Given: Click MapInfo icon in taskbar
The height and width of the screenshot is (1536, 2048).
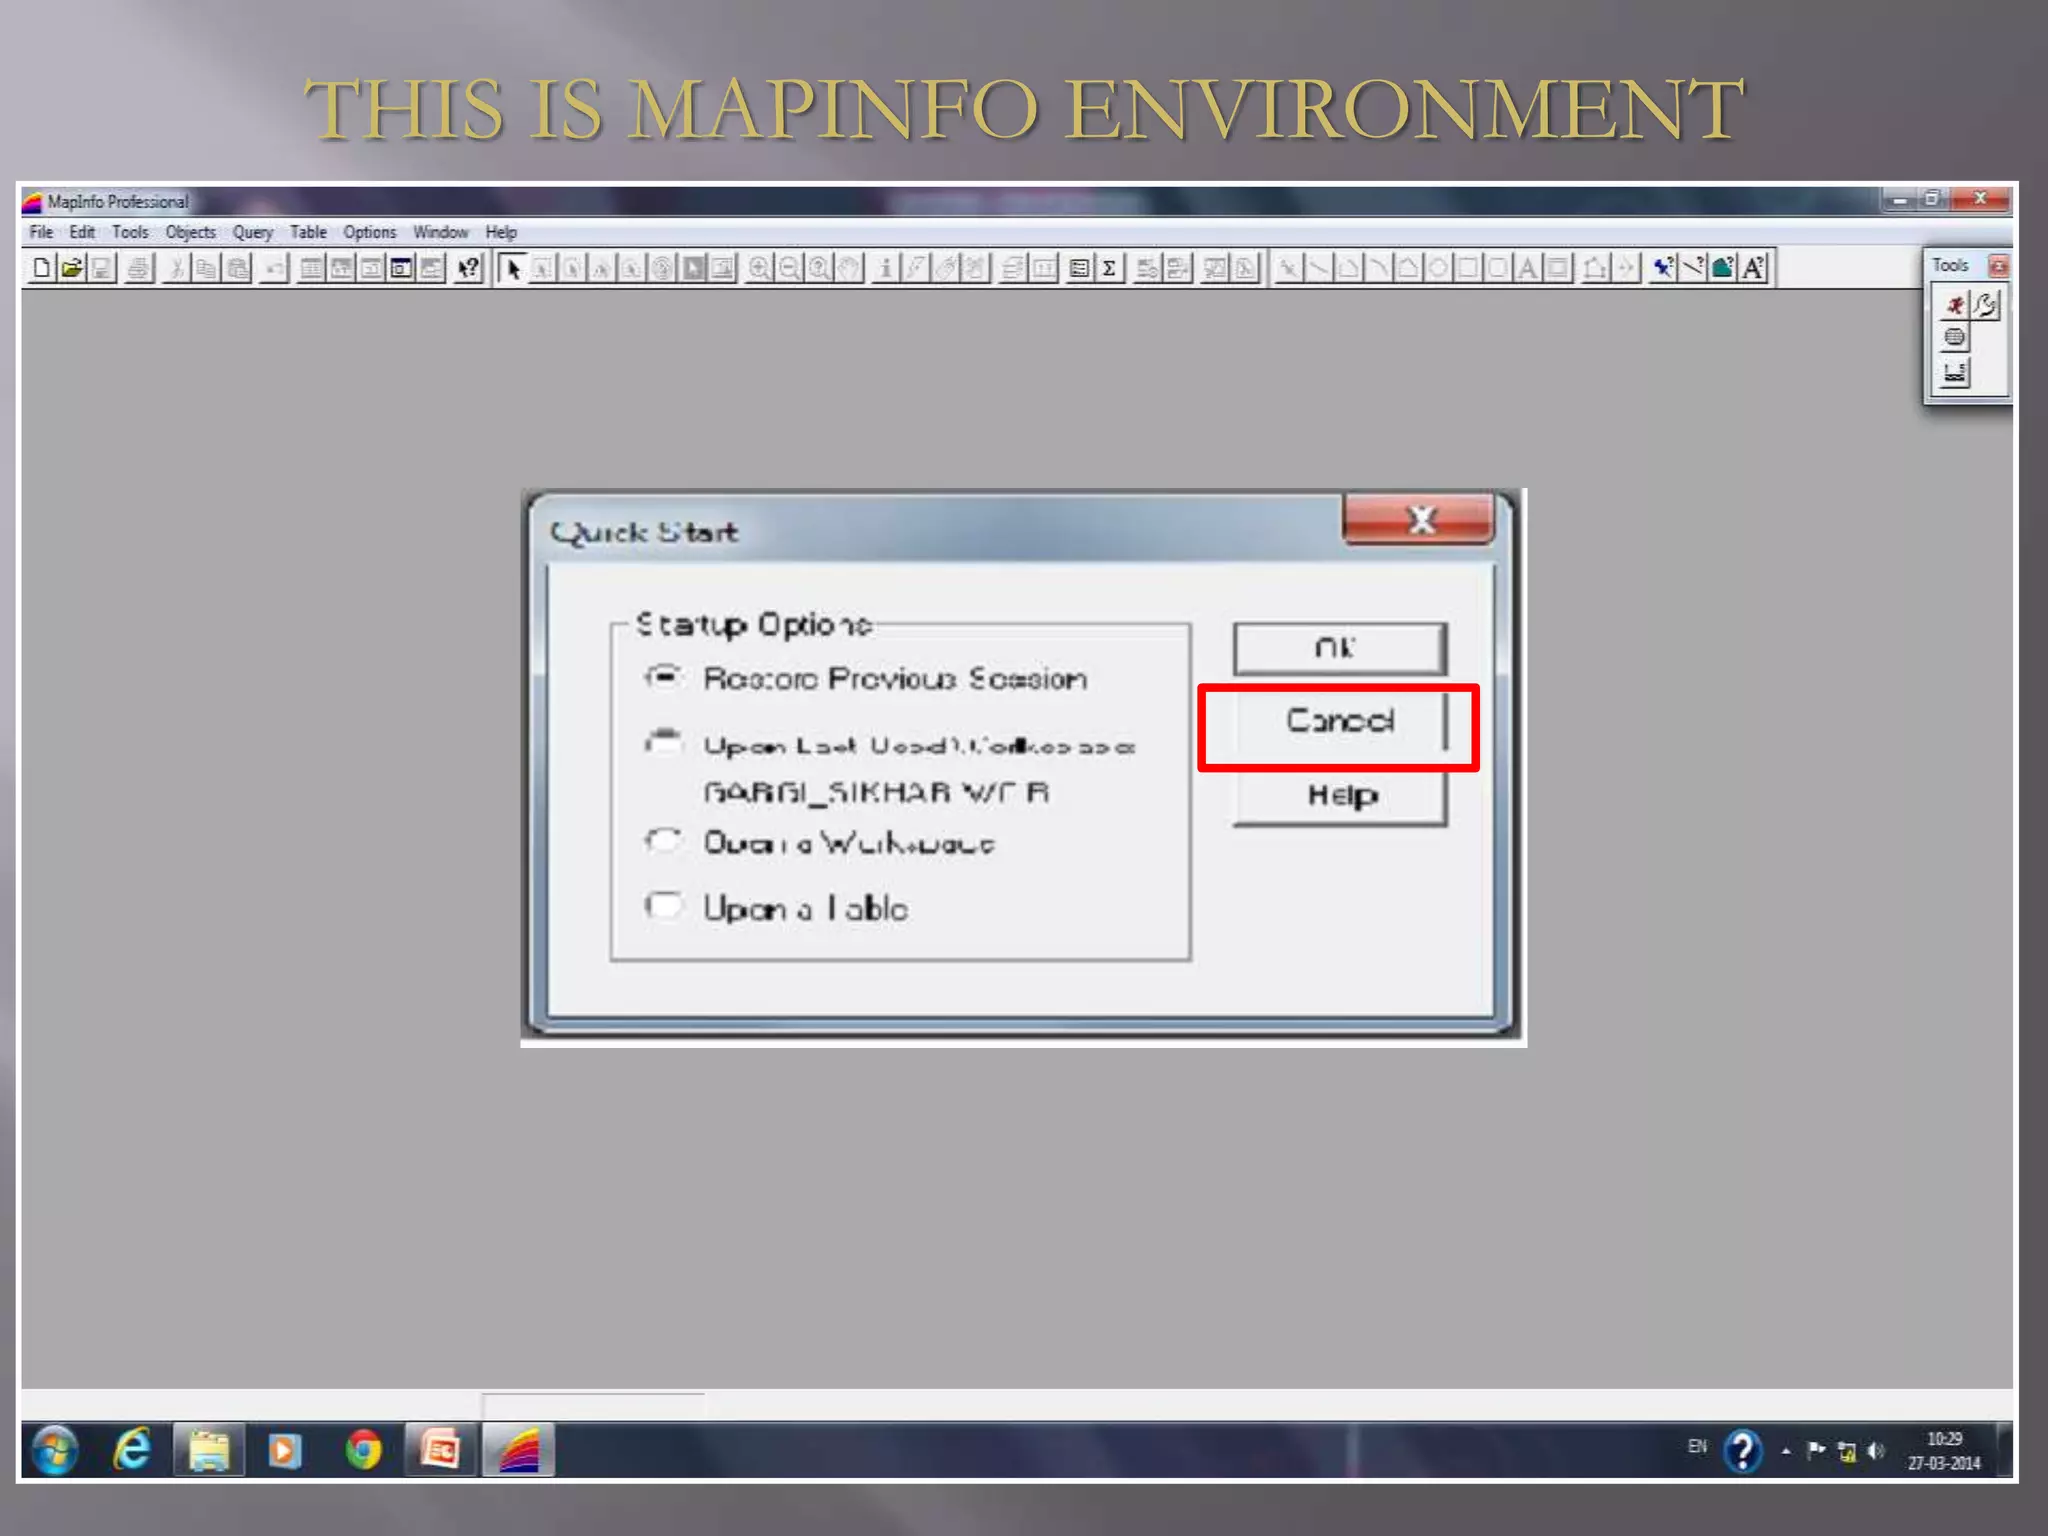Looking at the screenshot, I should point(519,1450).
